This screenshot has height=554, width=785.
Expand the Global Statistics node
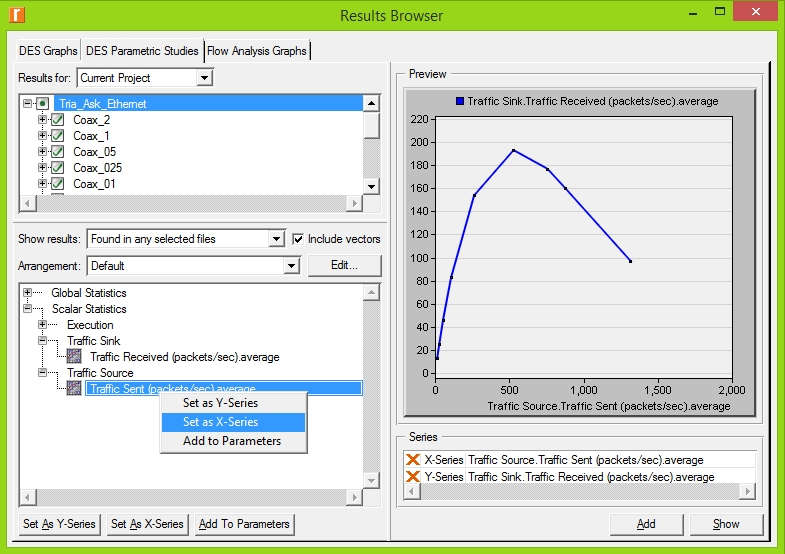(27, 292)
